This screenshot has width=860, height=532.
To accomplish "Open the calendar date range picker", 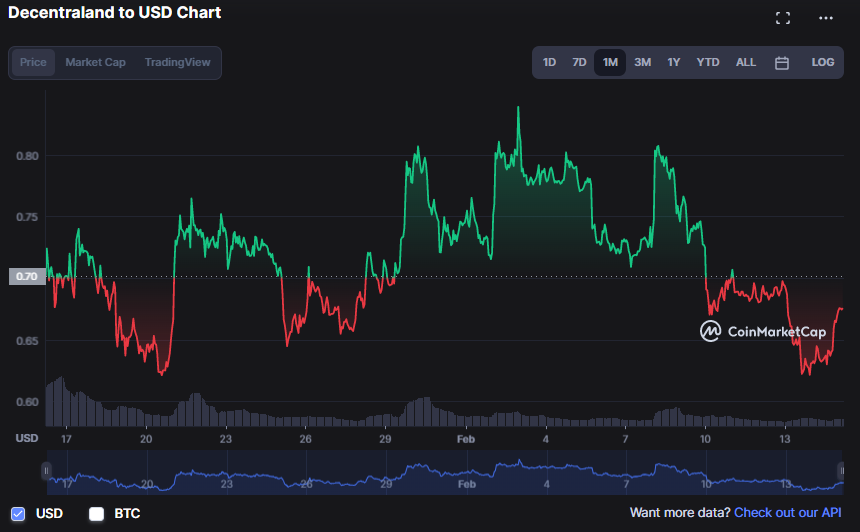I will click(x=782, y=63).
